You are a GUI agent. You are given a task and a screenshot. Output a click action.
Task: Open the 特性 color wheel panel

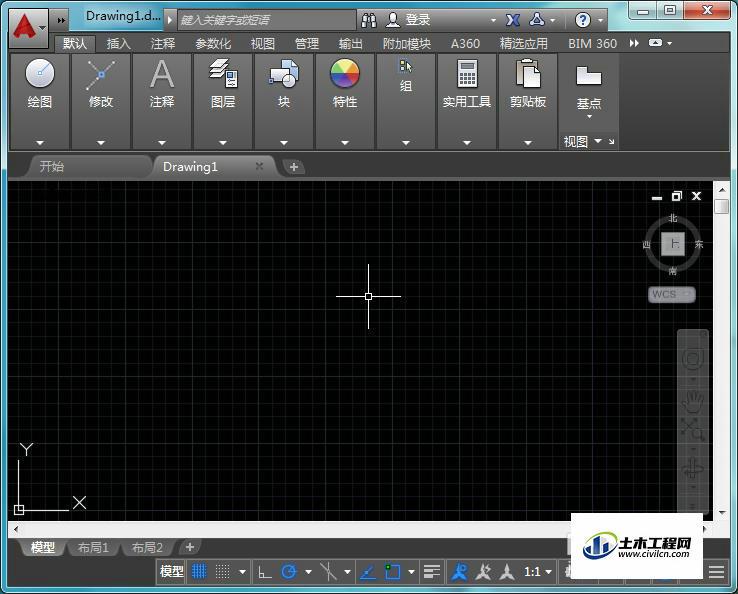coord(345,73)
